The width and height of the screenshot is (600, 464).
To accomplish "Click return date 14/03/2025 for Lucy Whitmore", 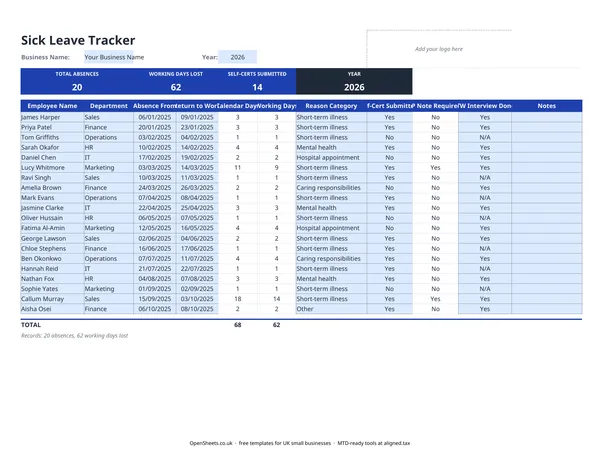I will [x=197, y=167].
